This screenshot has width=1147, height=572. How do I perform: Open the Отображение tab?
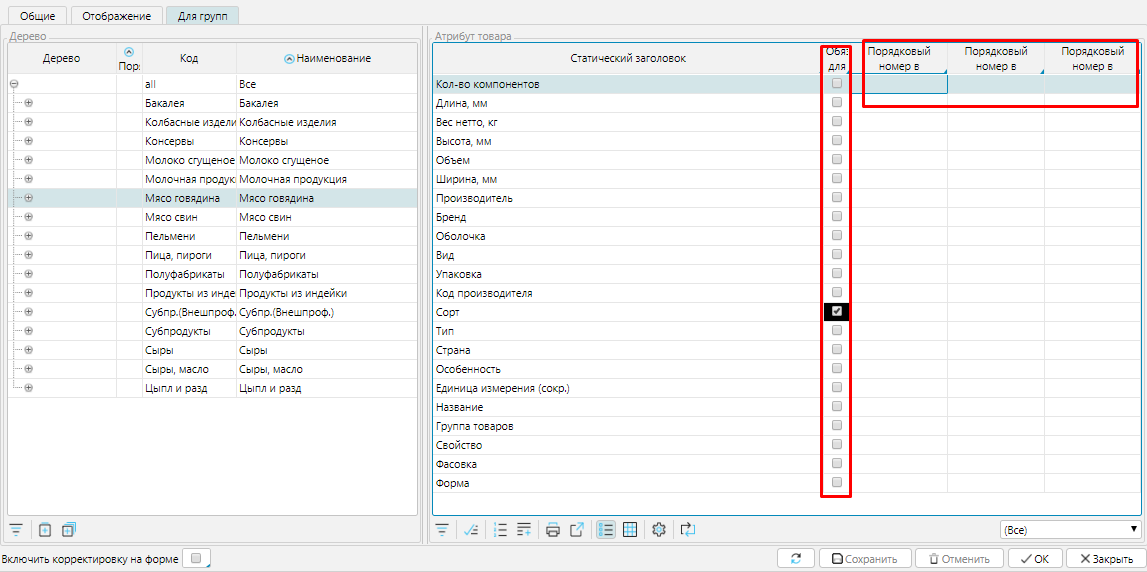[116, 16]
